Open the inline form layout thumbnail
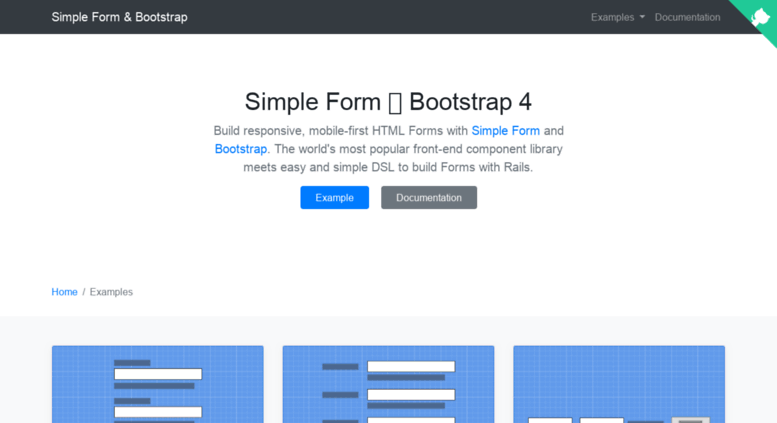 619,384
